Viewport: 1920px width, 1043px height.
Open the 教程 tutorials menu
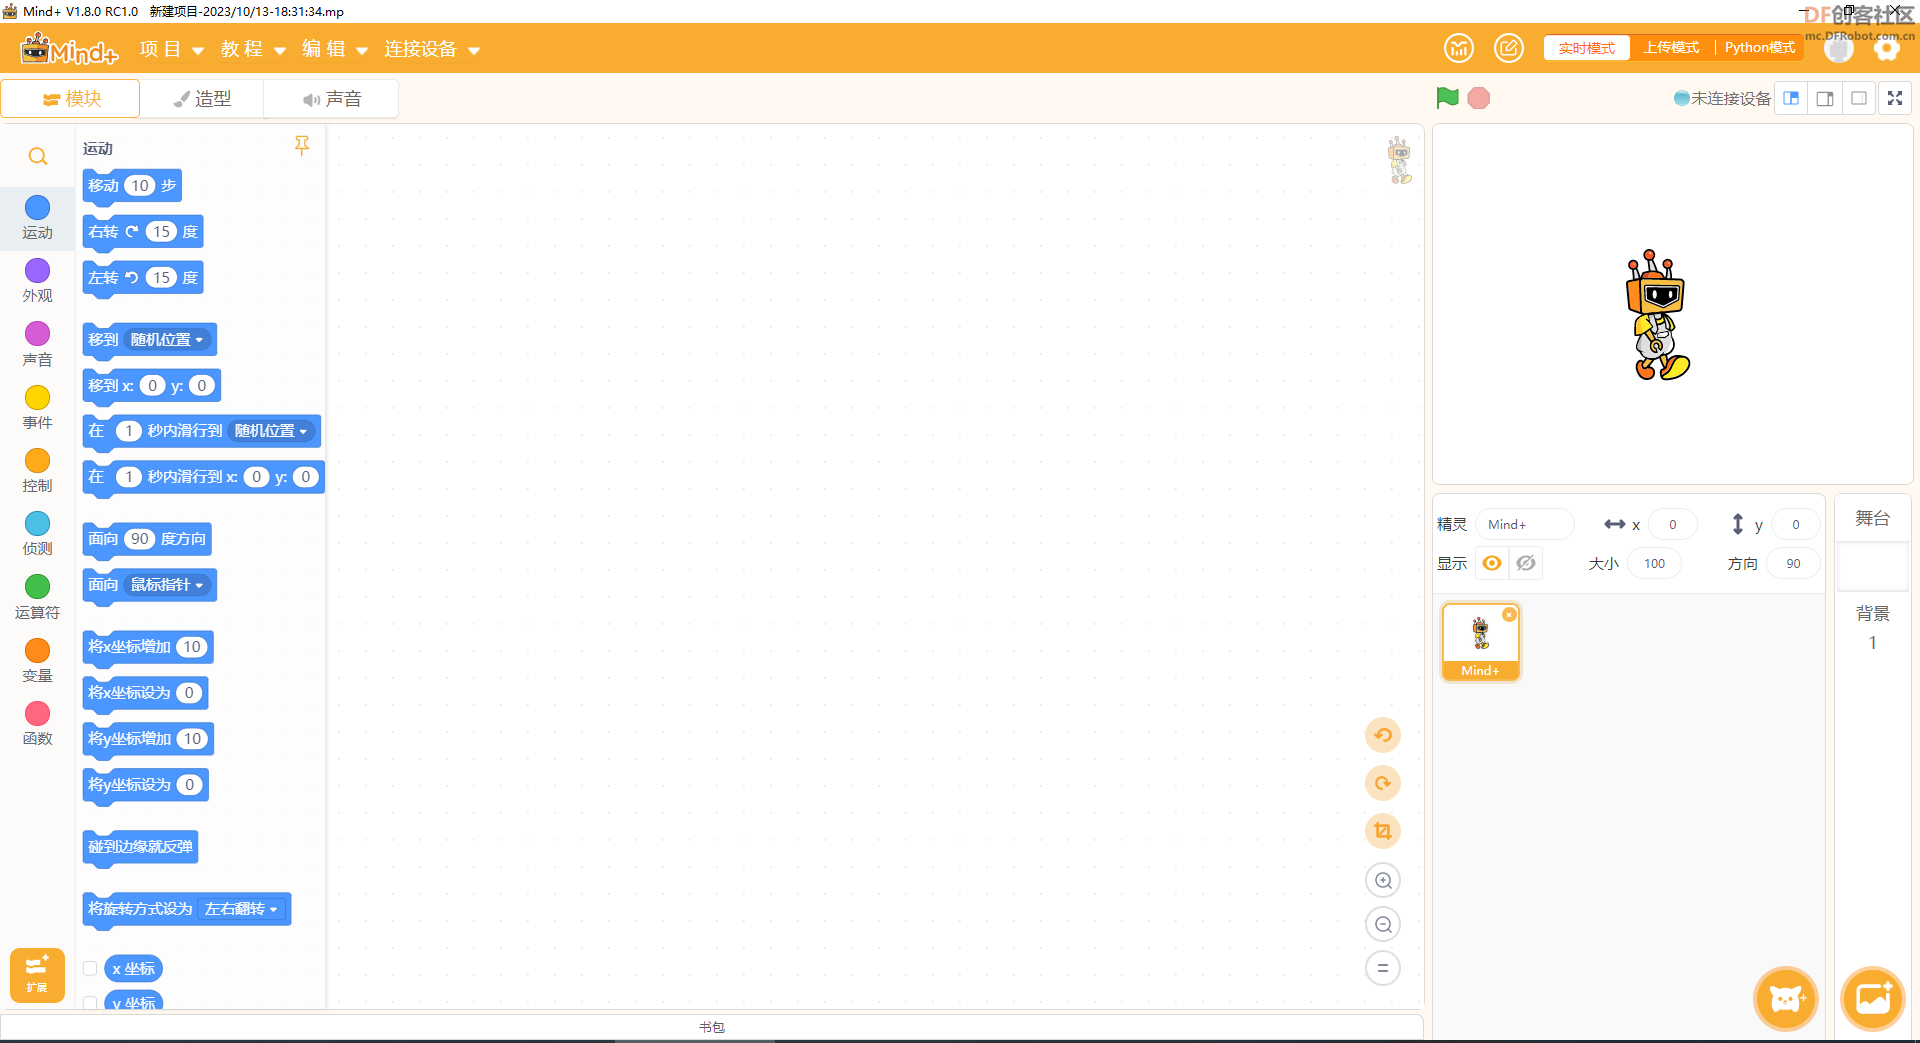[253, 49]
